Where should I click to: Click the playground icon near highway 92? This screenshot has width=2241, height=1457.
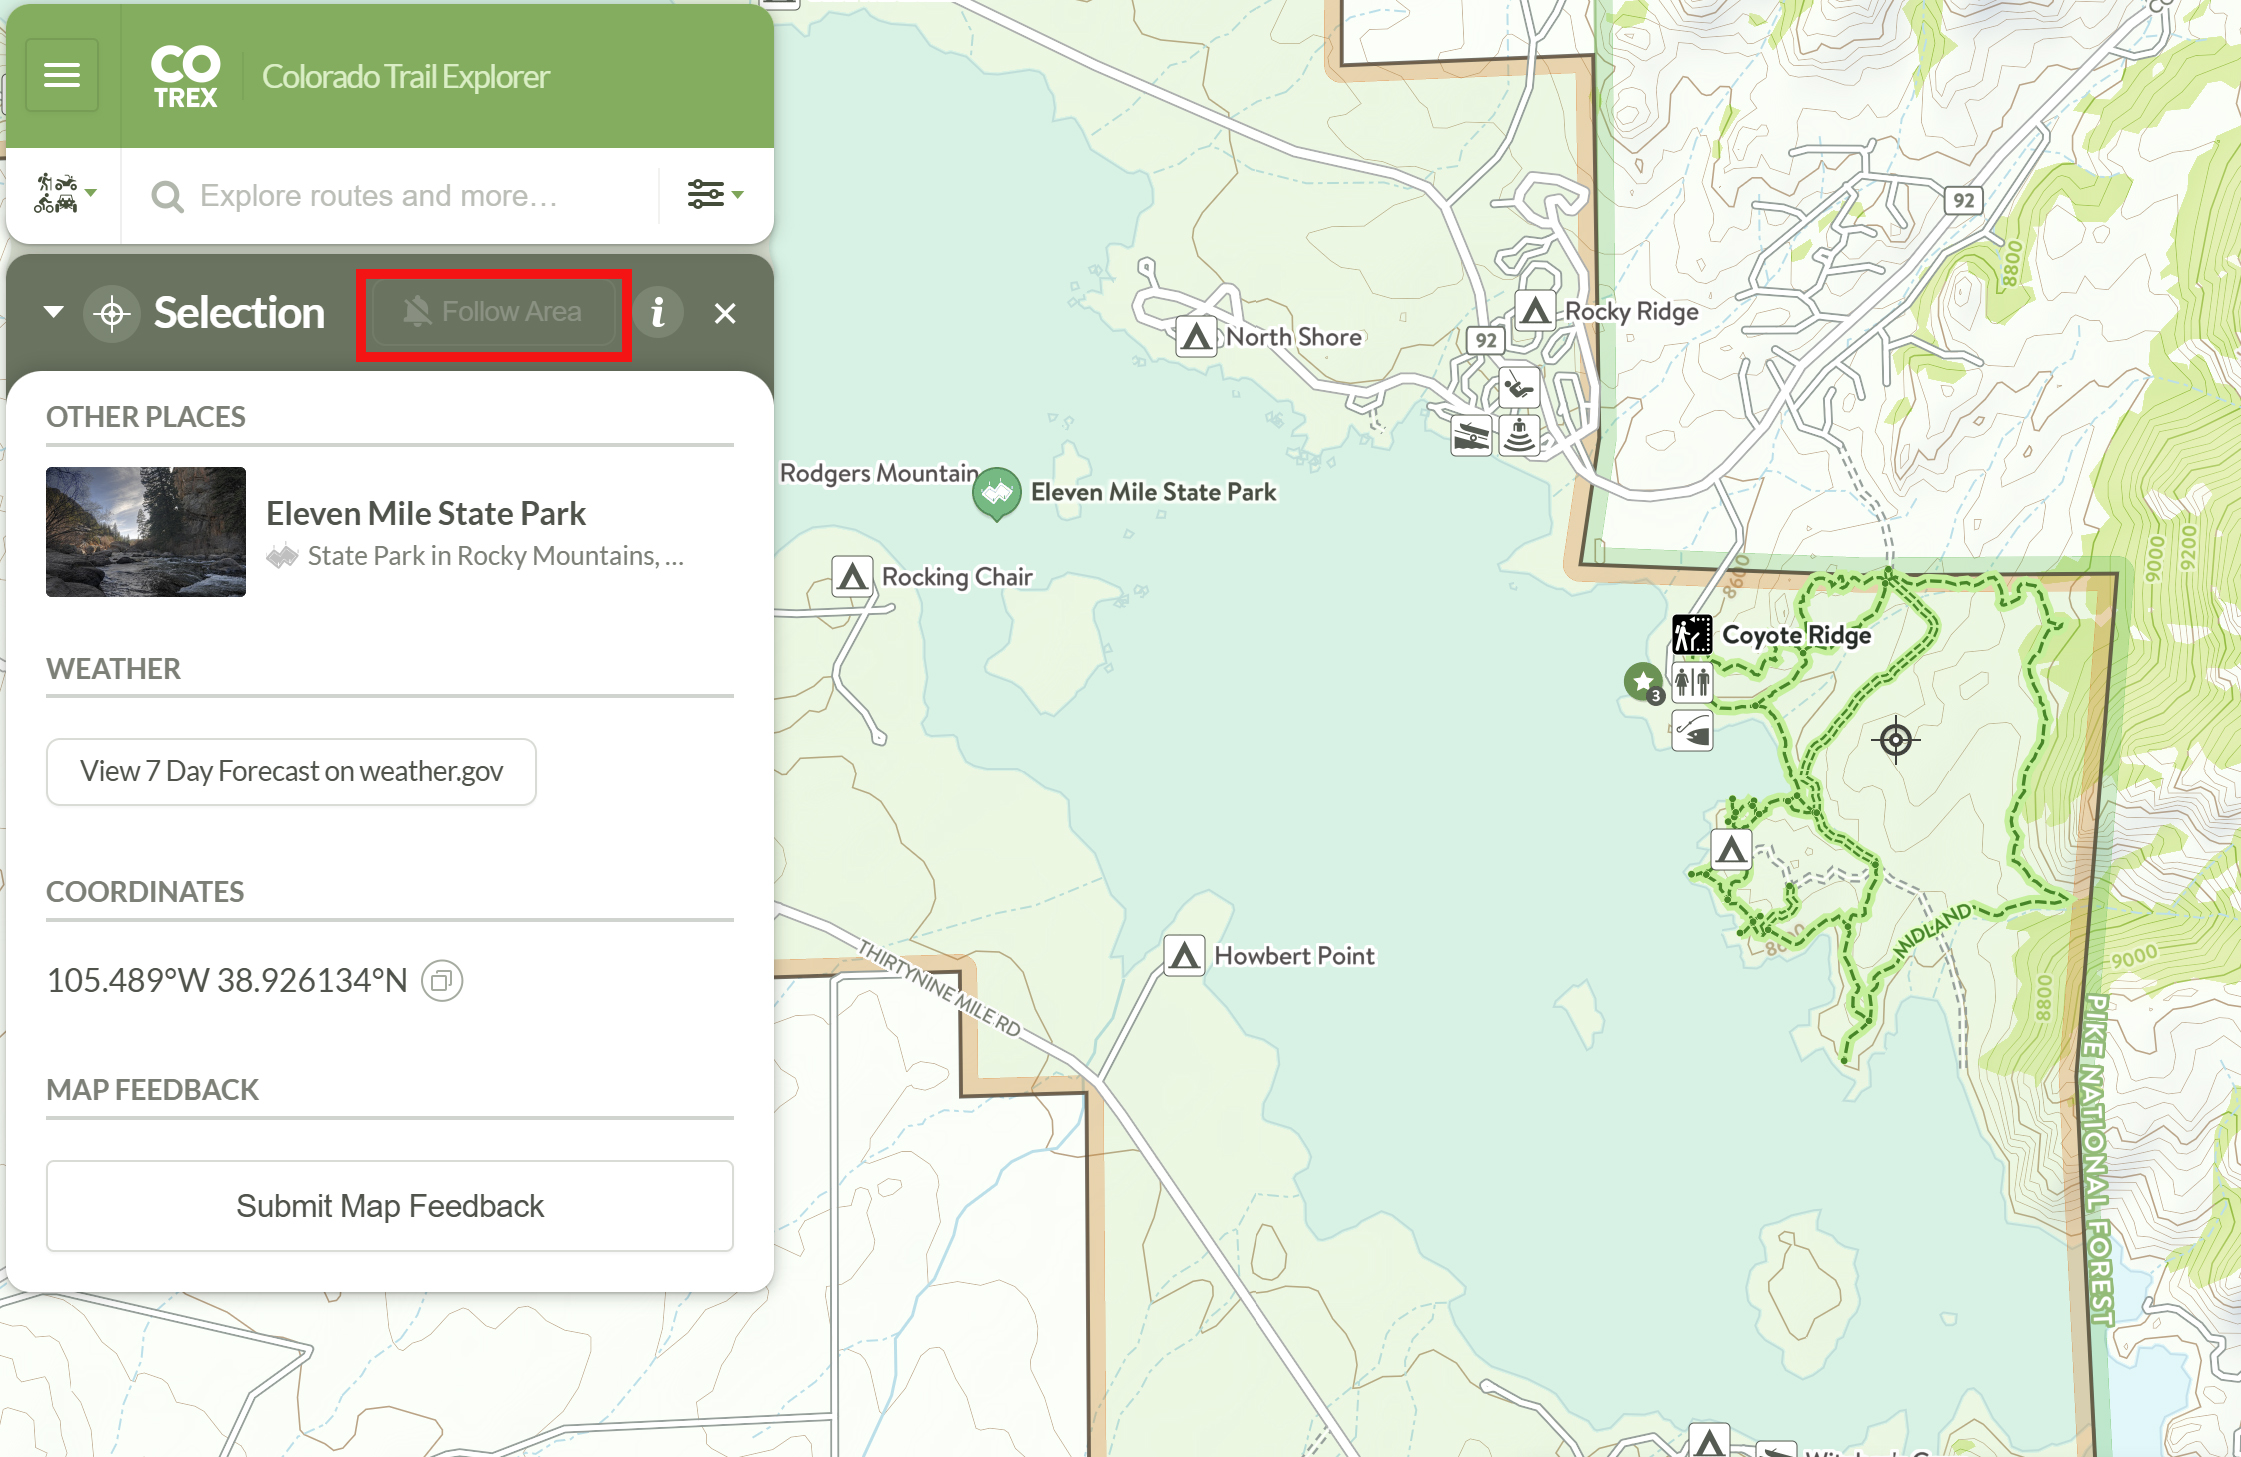[1519, 388]
